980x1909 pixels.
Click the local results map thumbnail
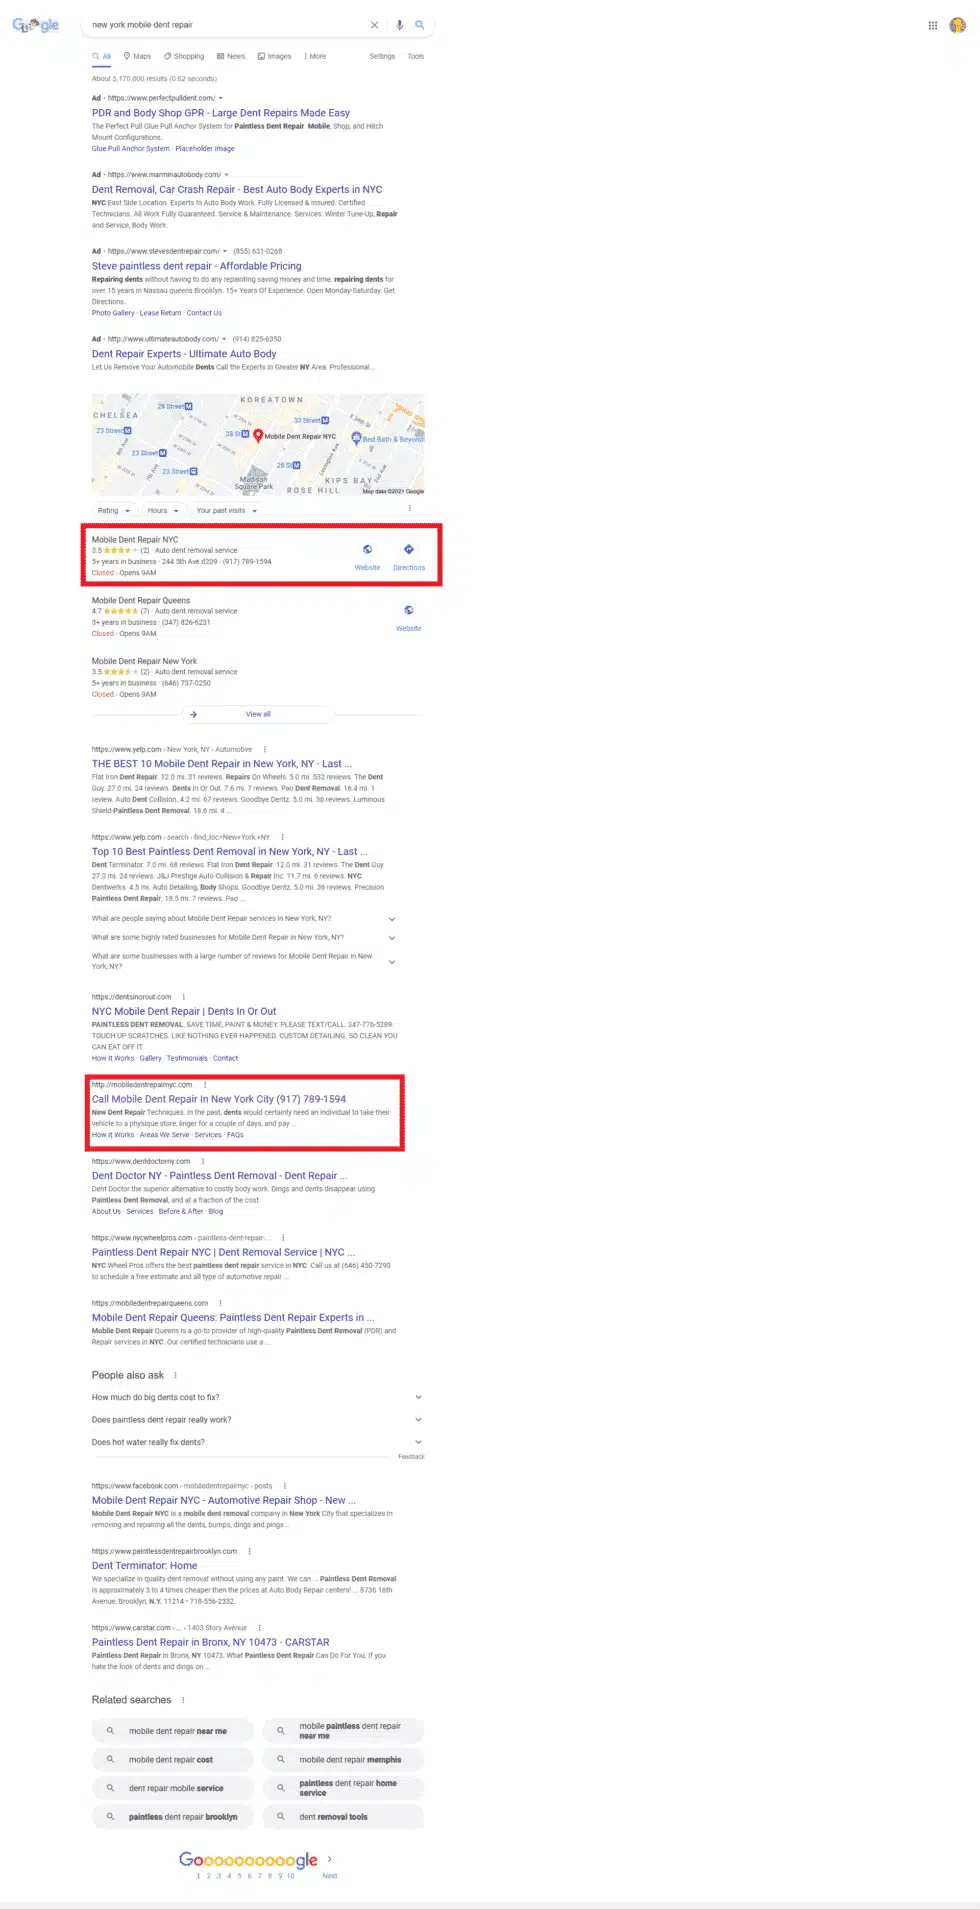pos(258,445)
